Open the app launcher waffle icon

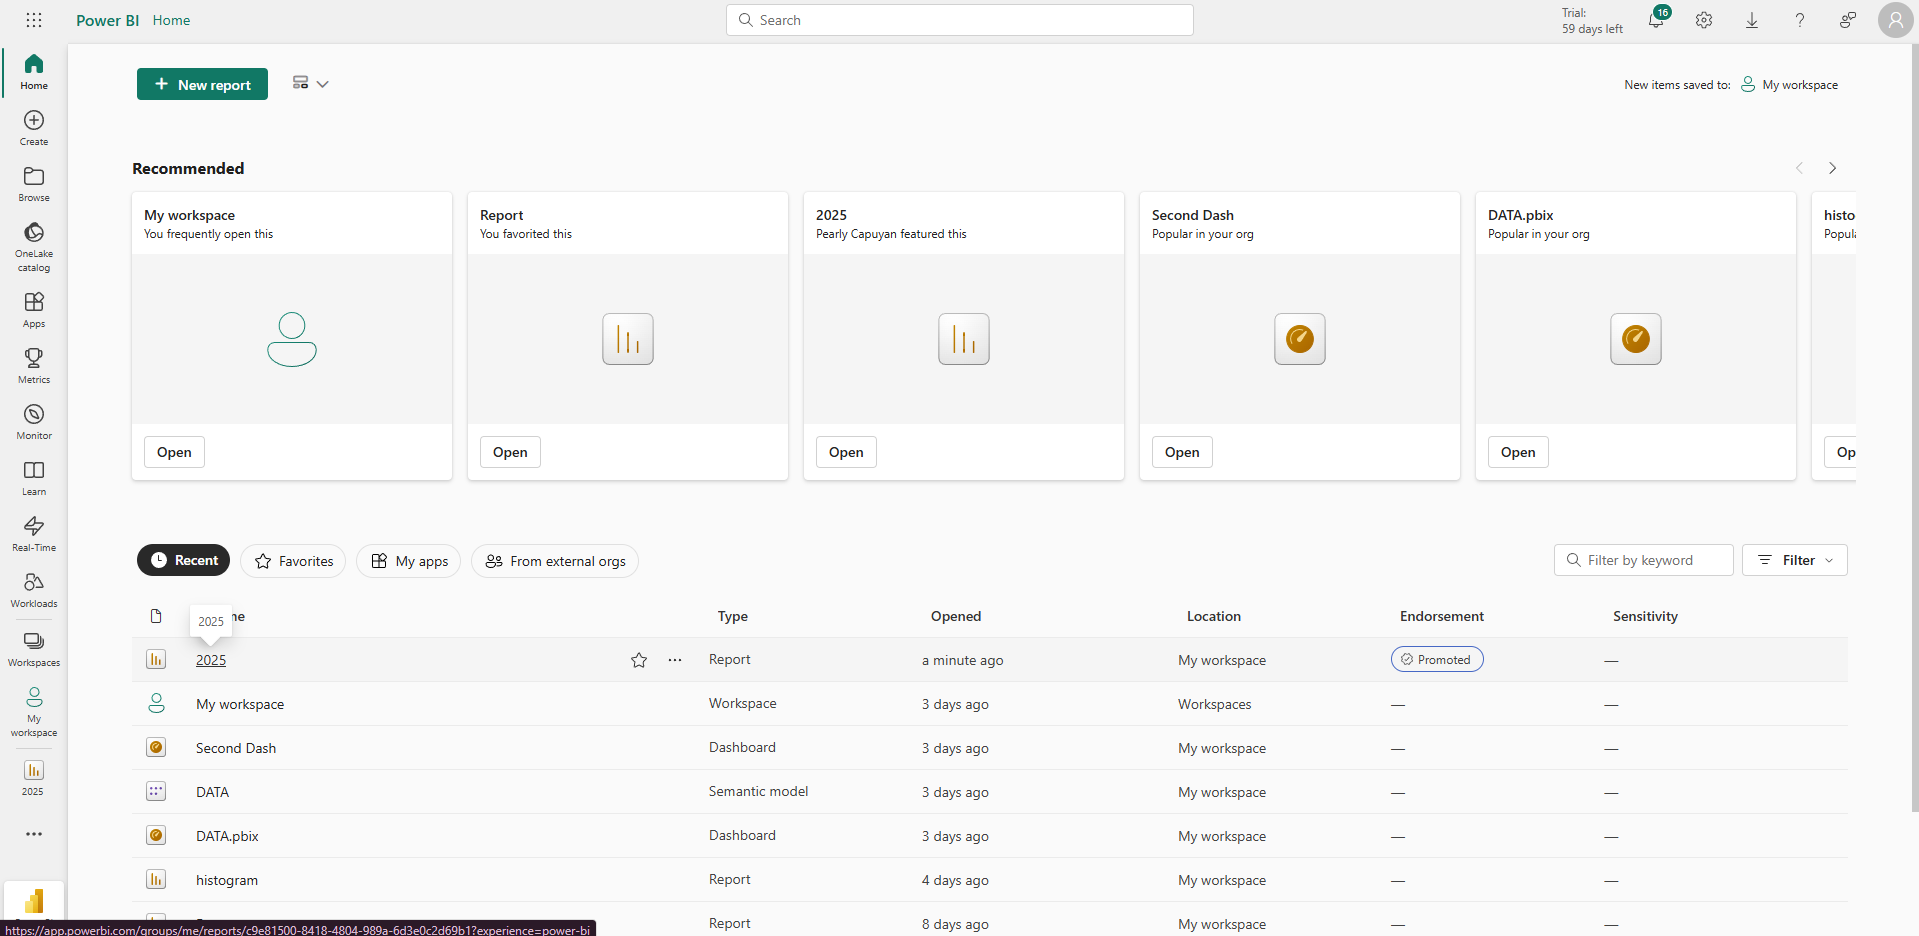click(34, 20)
